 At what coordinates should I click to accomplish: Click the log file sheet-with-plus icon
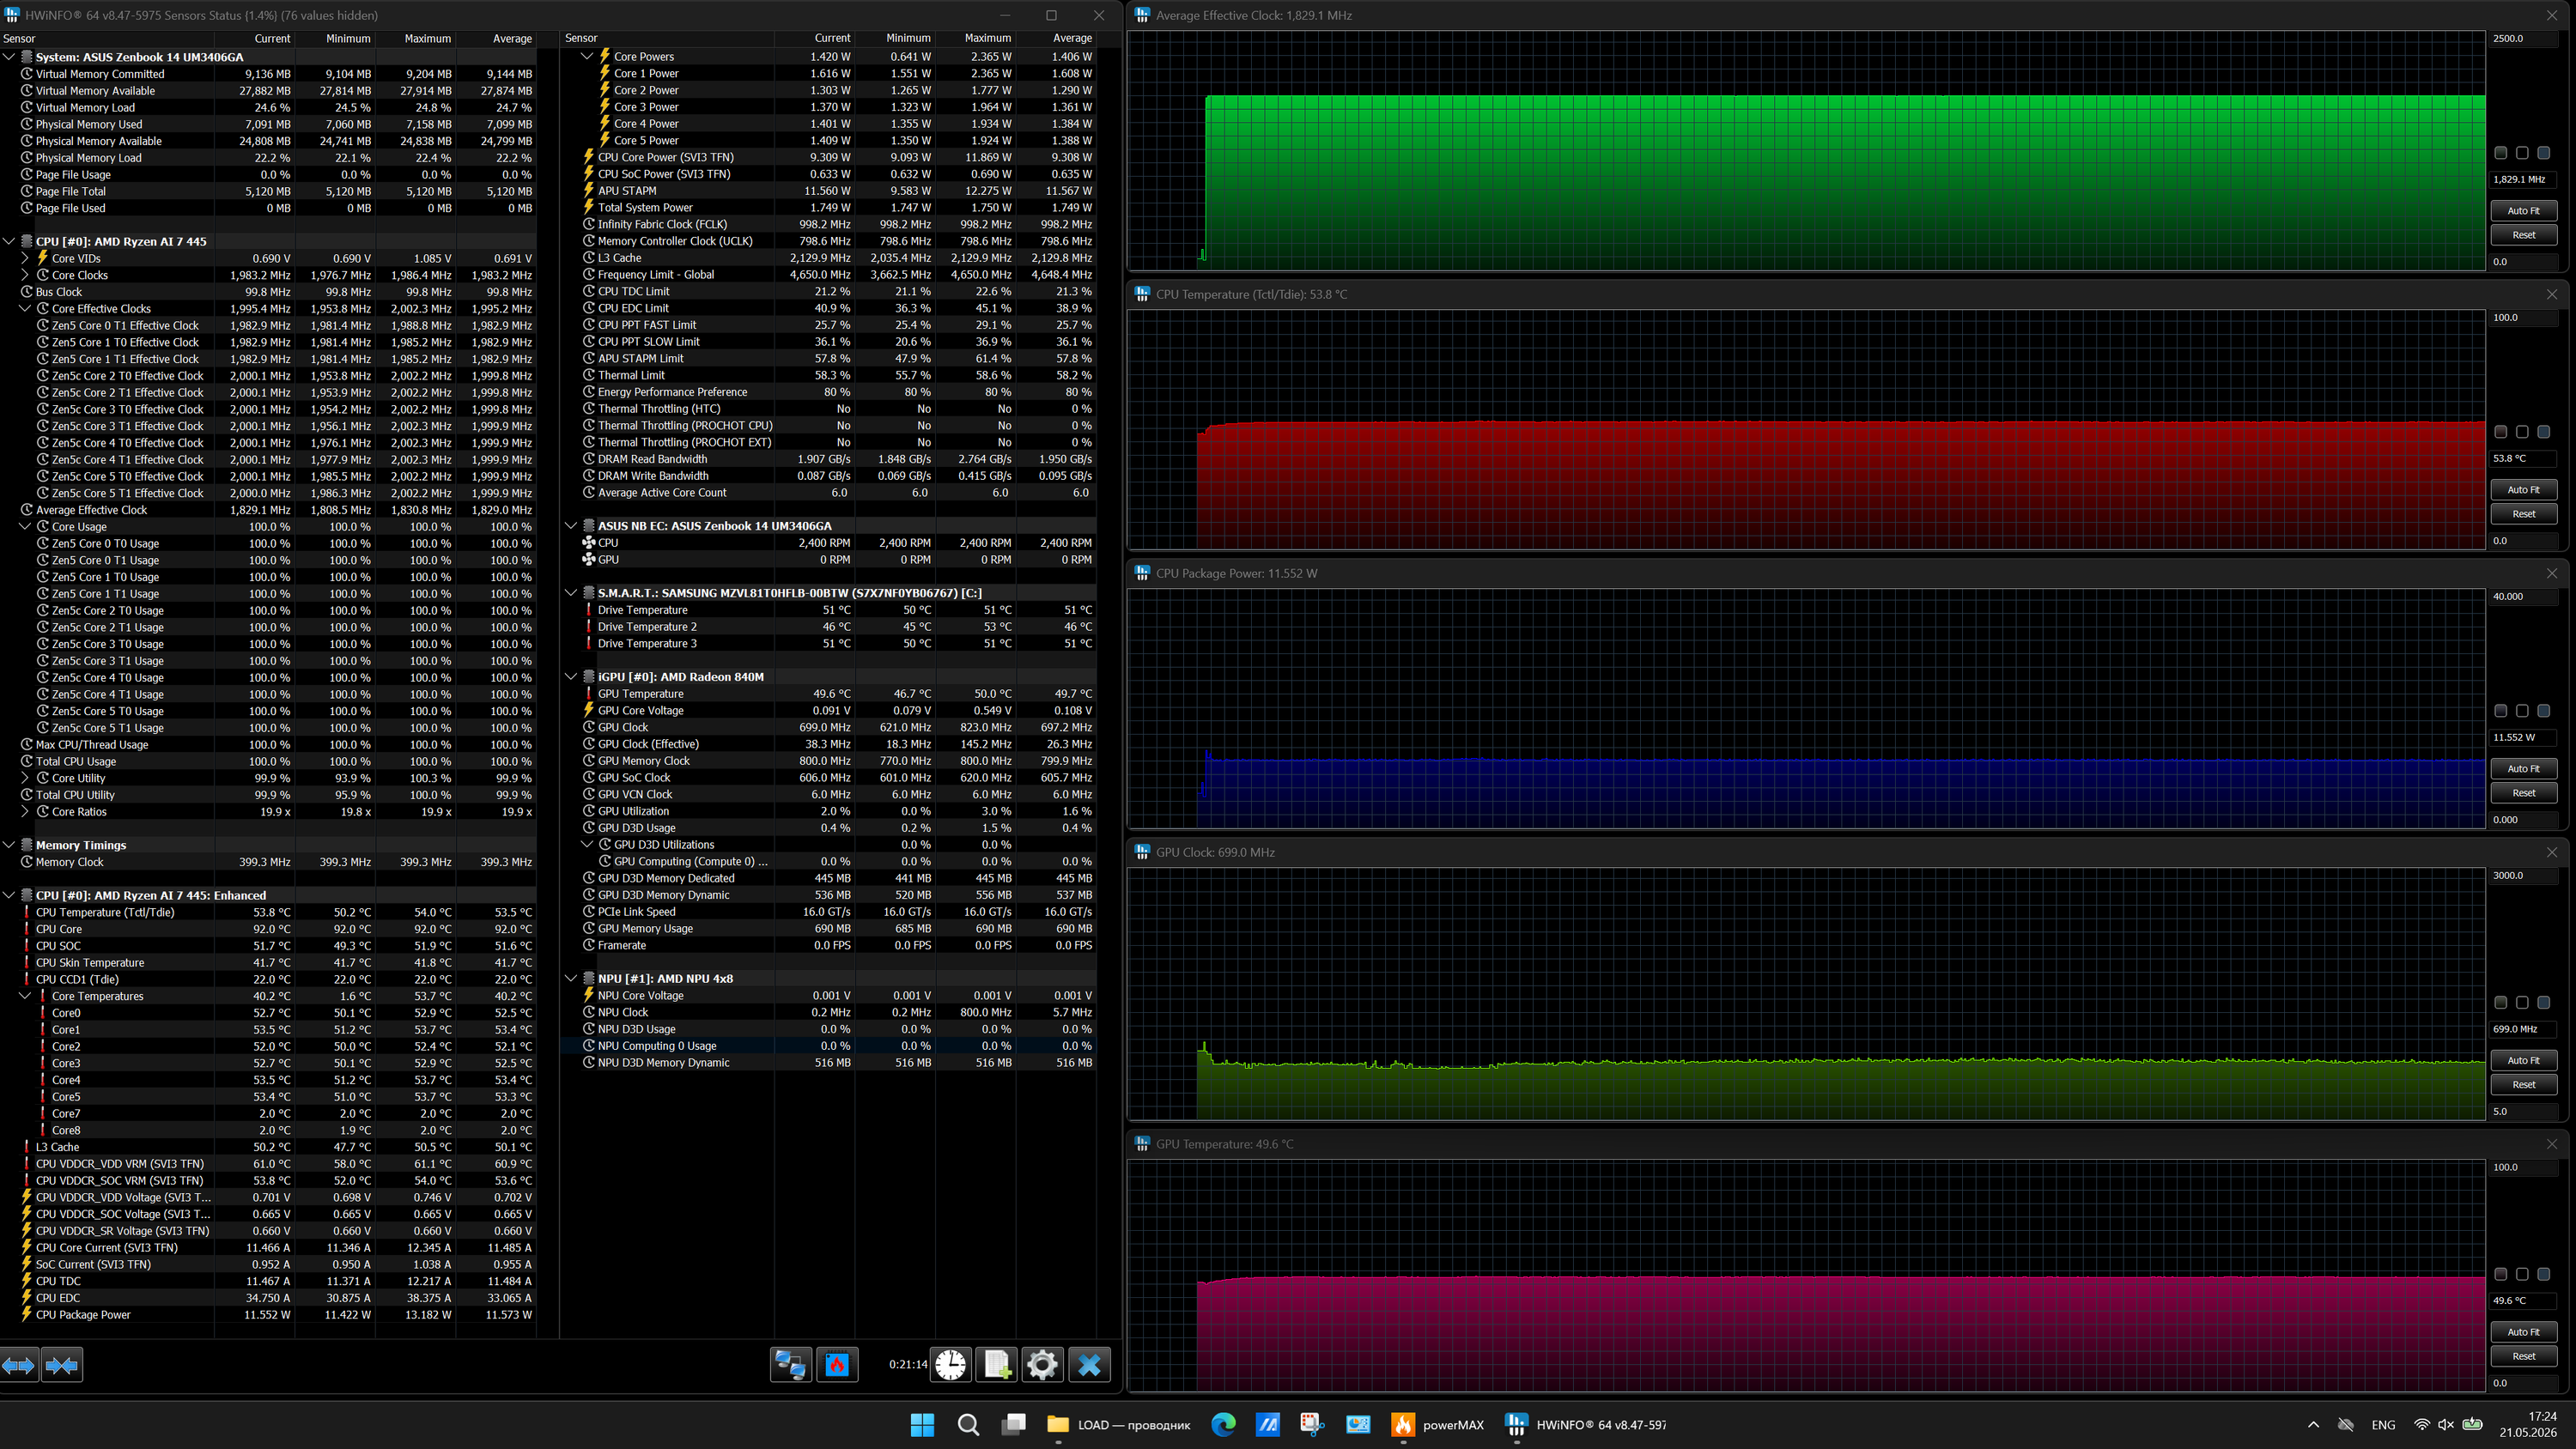(997, 1365)
